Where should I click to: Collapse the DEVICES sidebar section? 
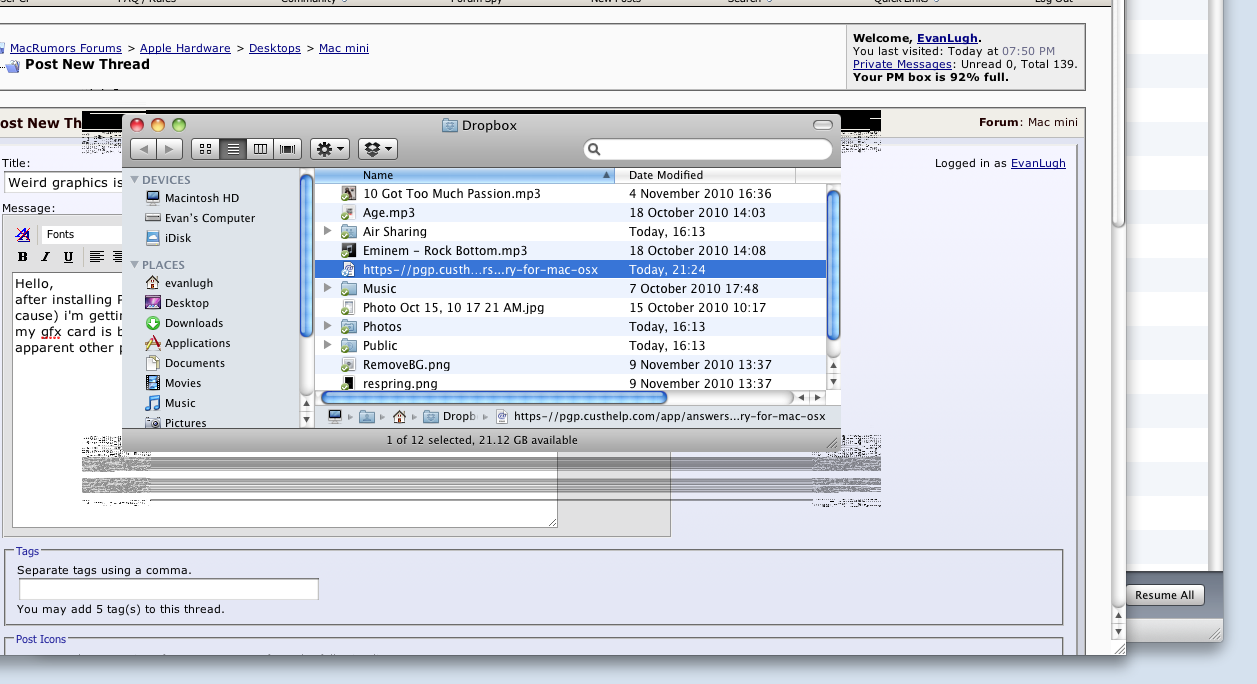(x=135, y=180)
